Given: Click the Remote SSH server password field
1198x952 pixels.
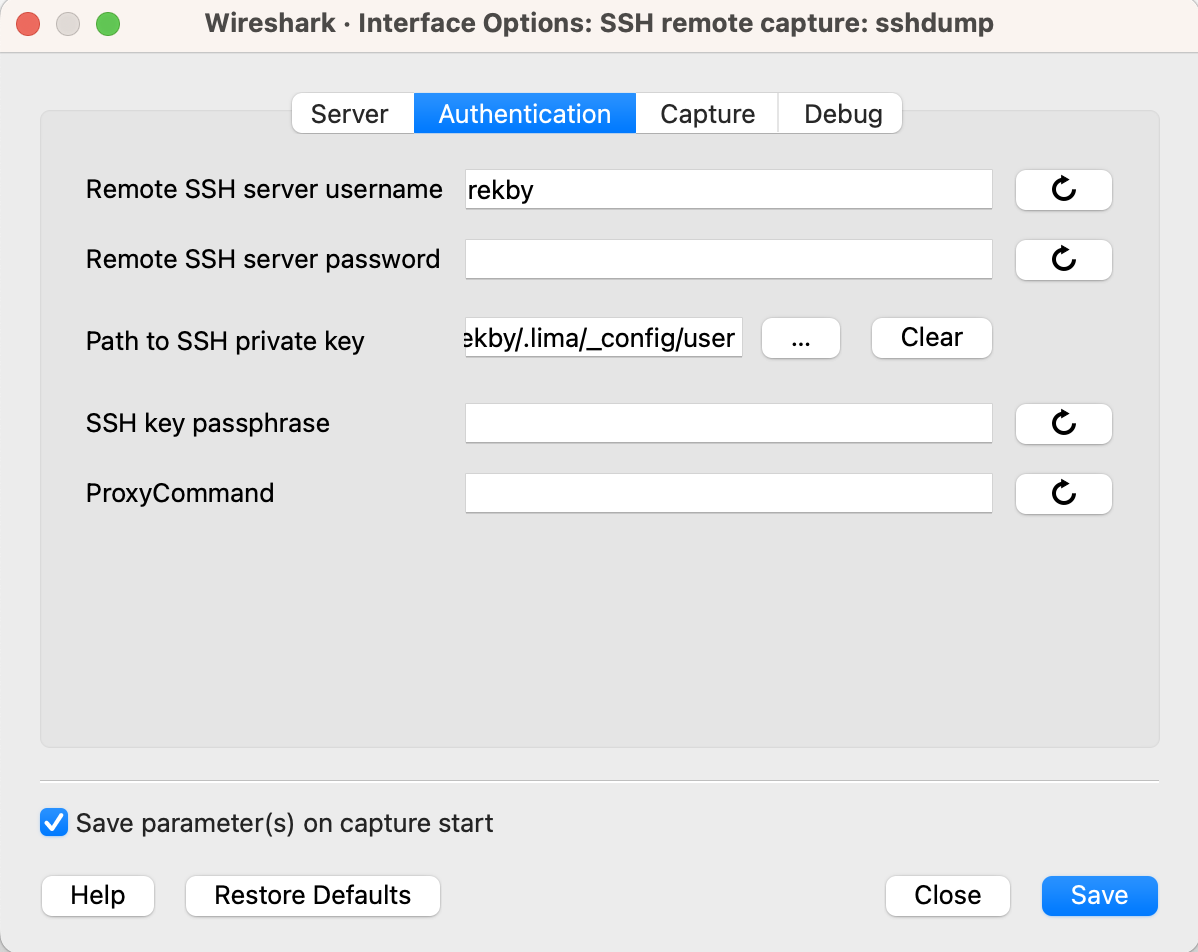Looking at the screenshot, I should point(728,260).
